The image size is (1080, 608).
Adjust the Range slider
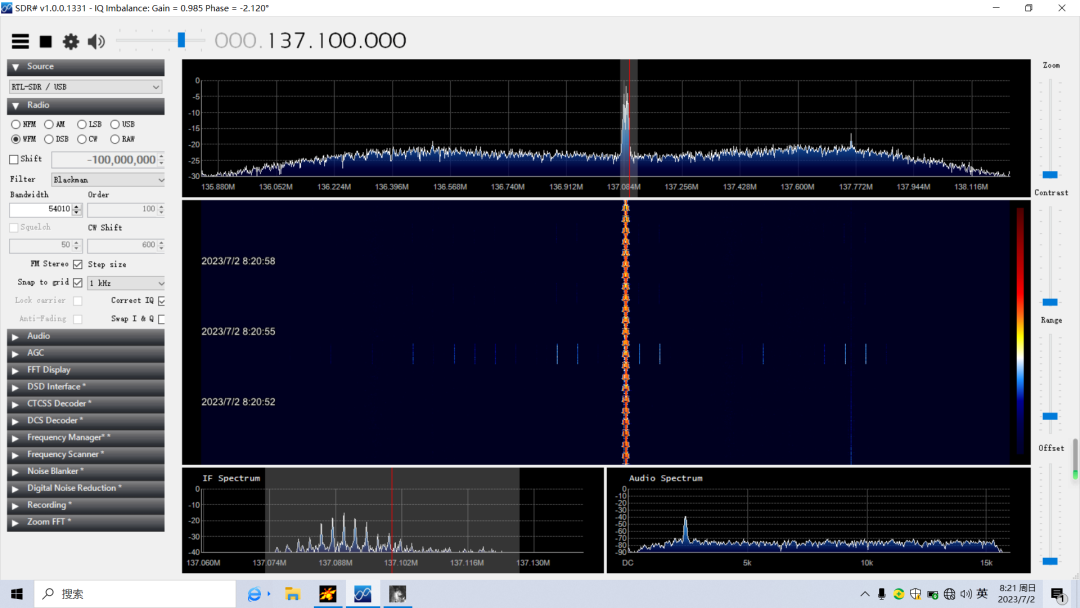1050,416
